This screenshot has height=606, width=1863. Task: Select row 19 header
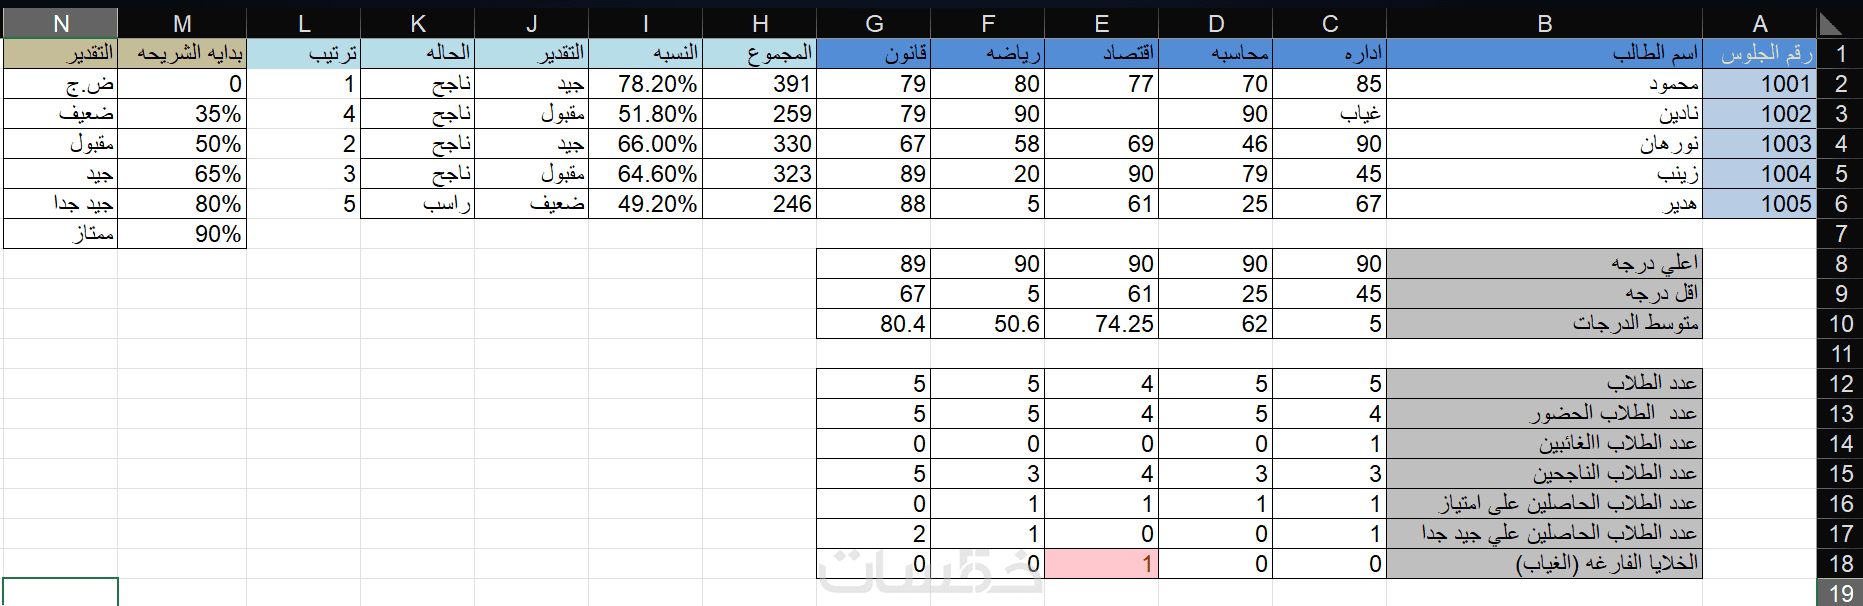pos(1840,593)
